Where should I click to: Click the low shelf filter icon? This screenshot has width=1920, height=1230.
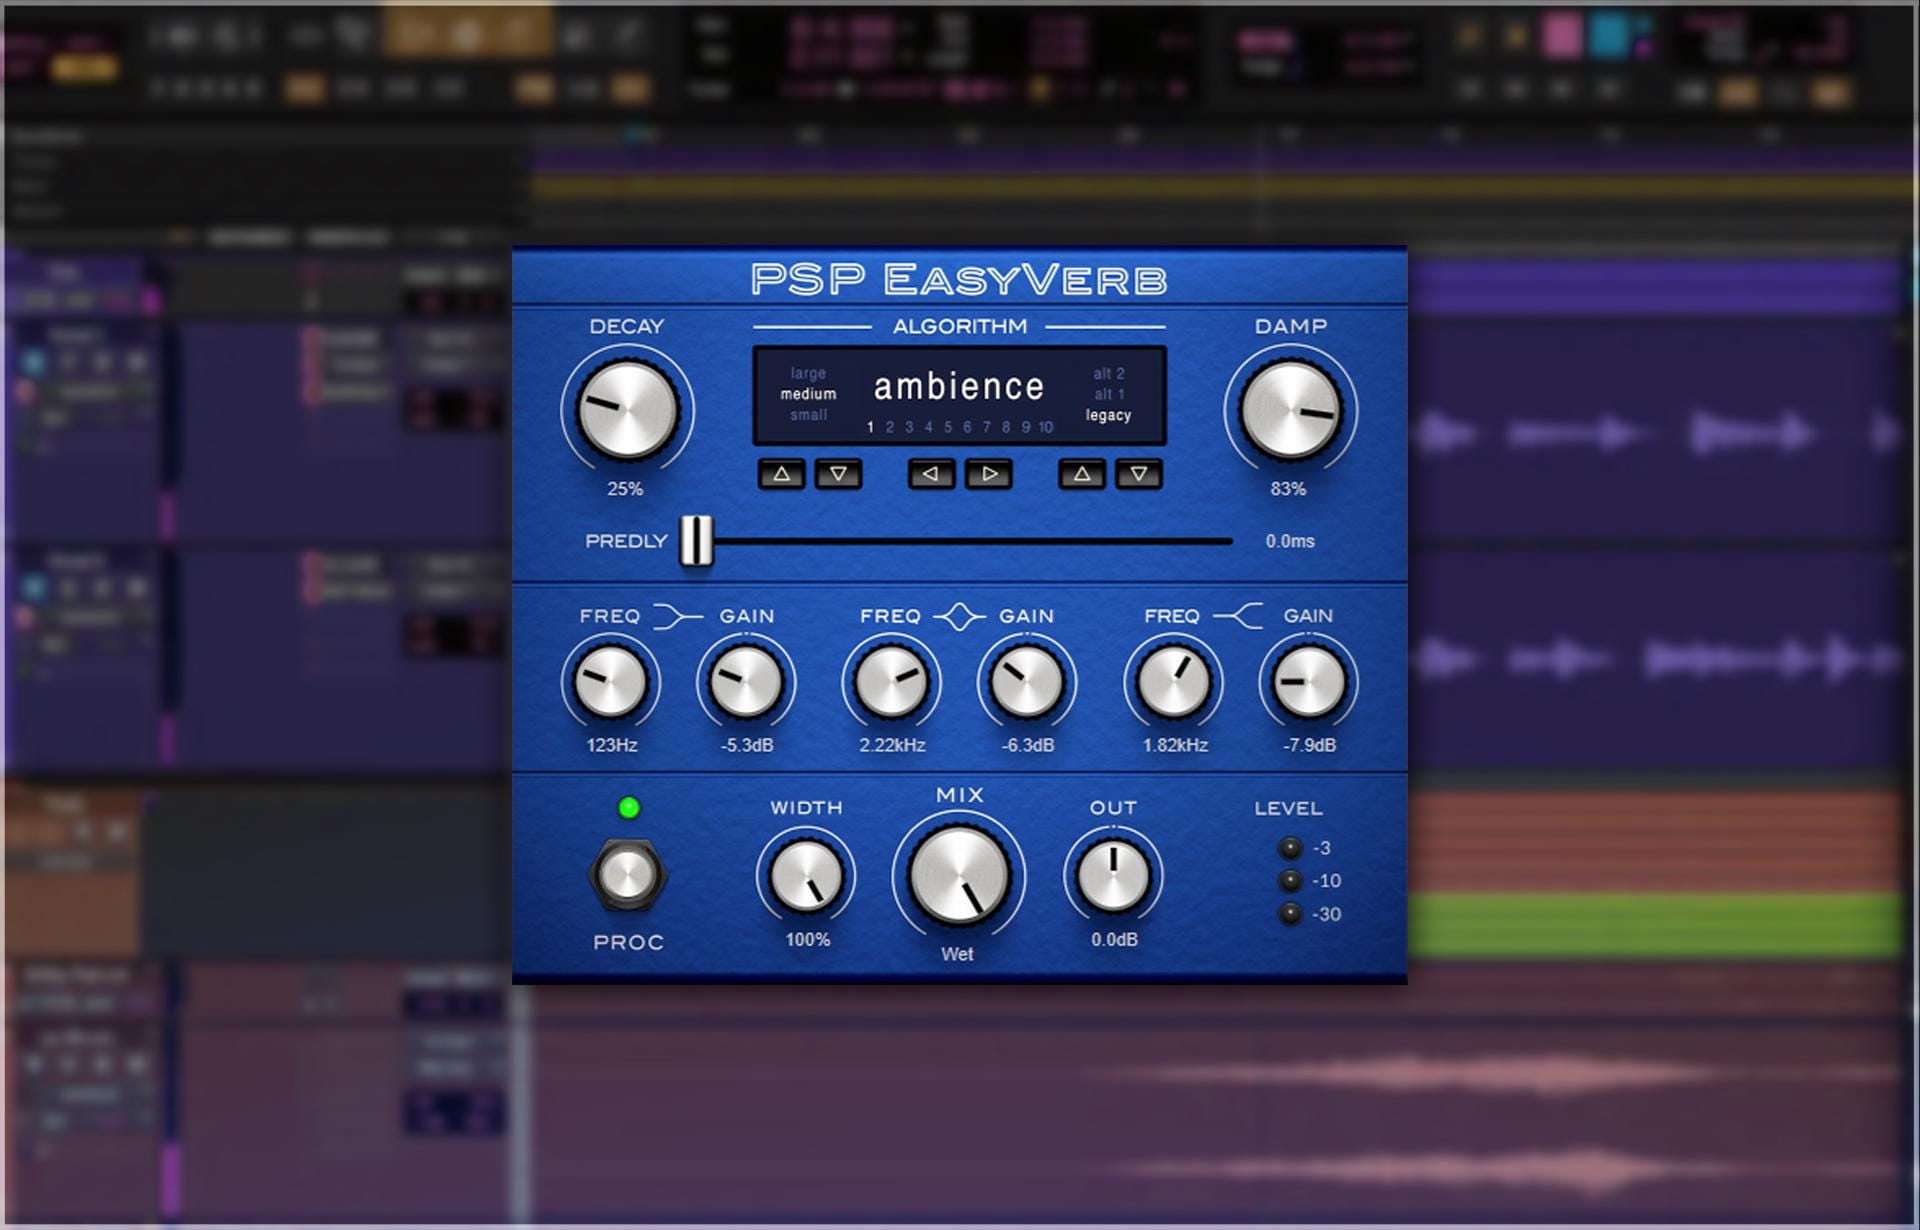pyautogui.click(x=679, y=616)
